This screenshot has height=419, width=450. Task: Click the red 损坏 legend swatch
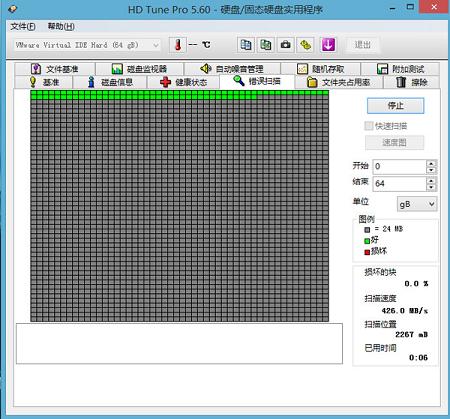tap(367, 252)
